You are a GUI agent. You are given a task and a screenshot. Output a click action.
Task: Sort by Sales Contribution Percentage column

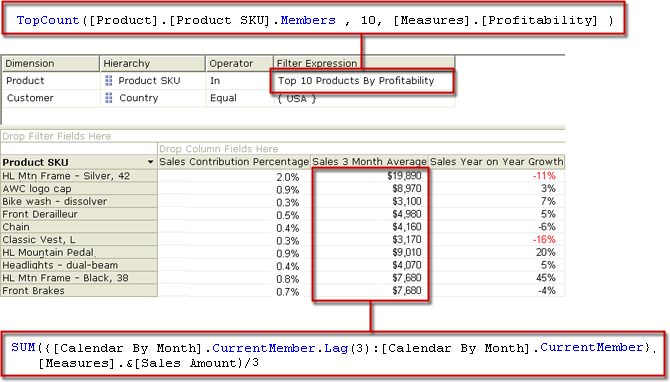coord(234,162)
